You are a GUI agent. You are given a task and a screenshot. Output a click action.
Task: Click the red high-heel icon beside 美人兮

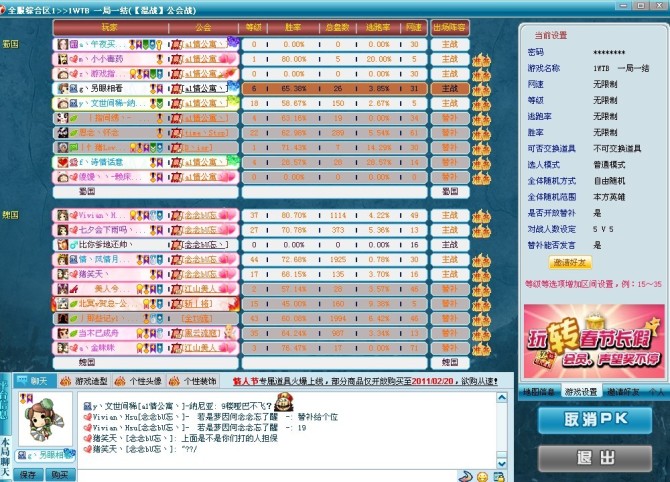[x=74, y=289]
